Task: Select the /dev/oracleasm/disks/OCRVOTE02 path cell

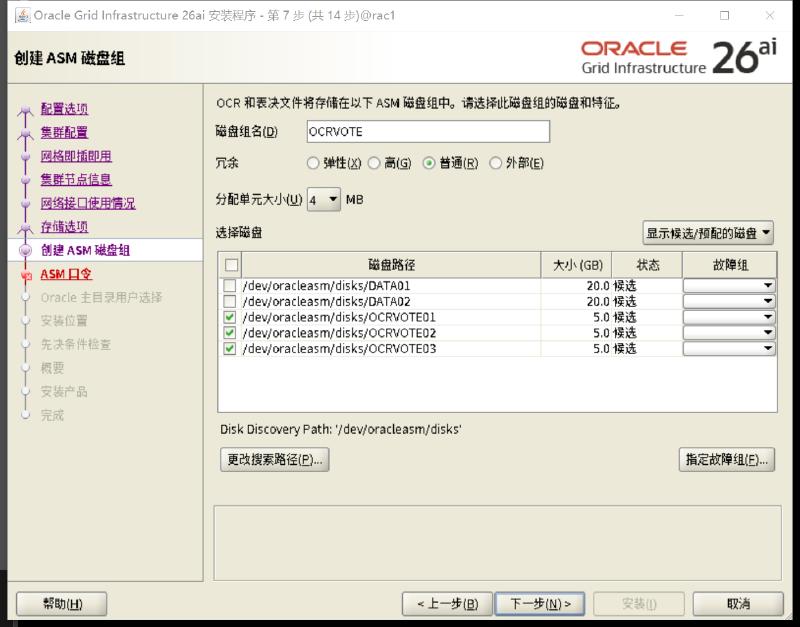Action: [391, 333]
